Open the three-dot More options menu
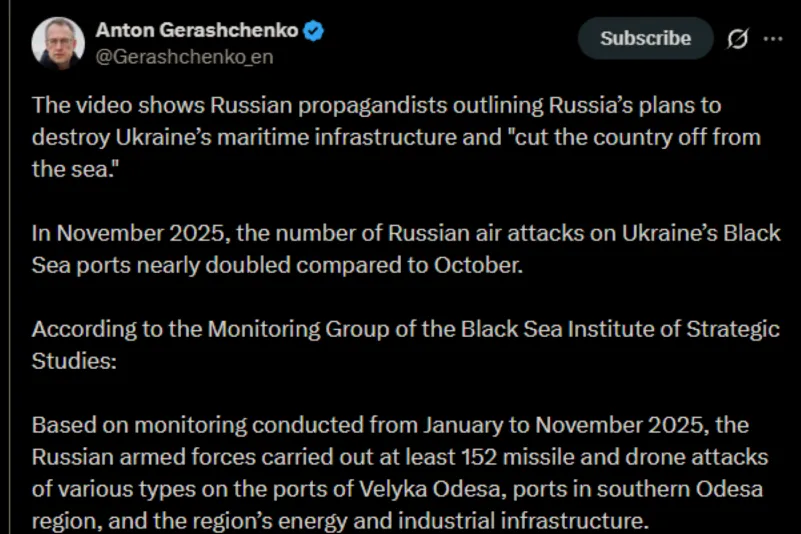Screen dimensions: 801x534 tap(773, 39)
